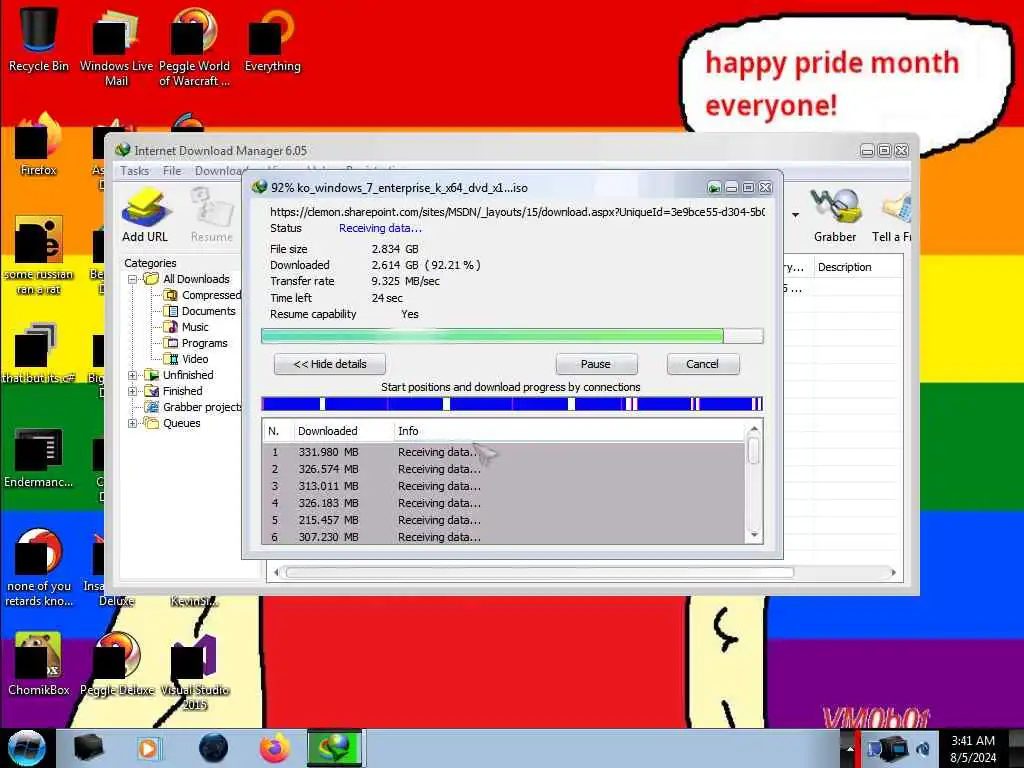Click the Tell a Friend toolbar icon
The width and height of the screenshot is (1024, 768).
click(892, 215)
